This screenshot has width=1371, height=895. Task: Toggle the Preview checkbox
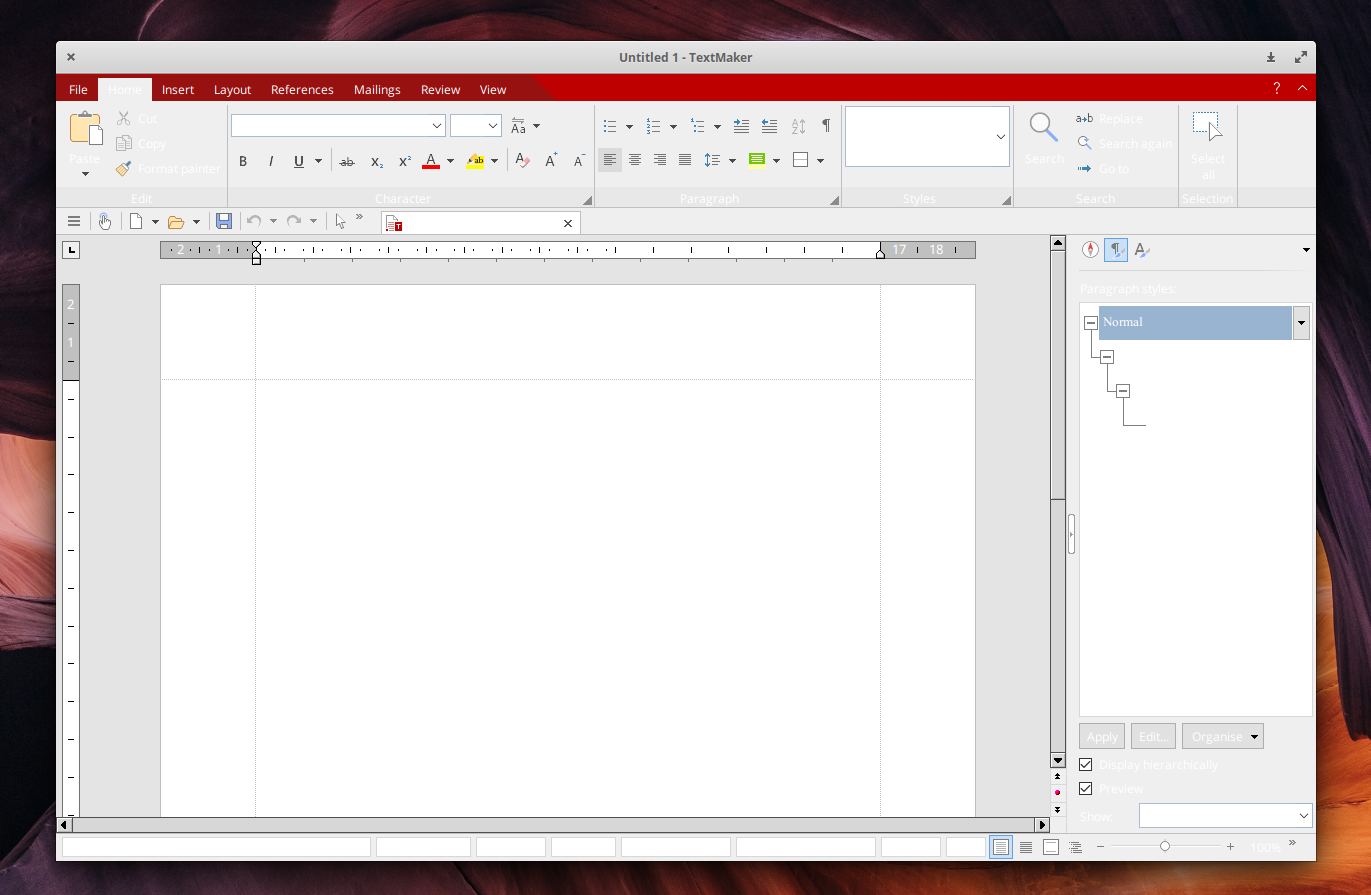coord(1086,789)
